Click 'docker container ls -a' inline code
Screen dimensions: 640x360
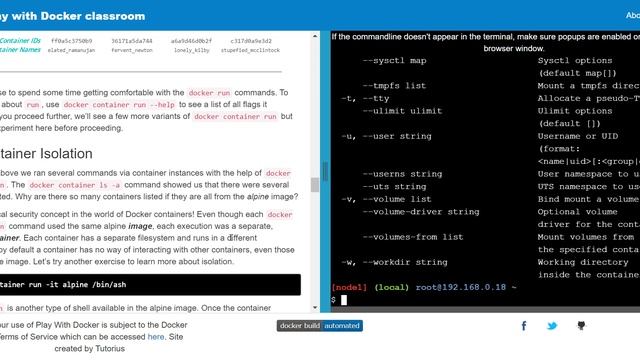pos(75,185)
